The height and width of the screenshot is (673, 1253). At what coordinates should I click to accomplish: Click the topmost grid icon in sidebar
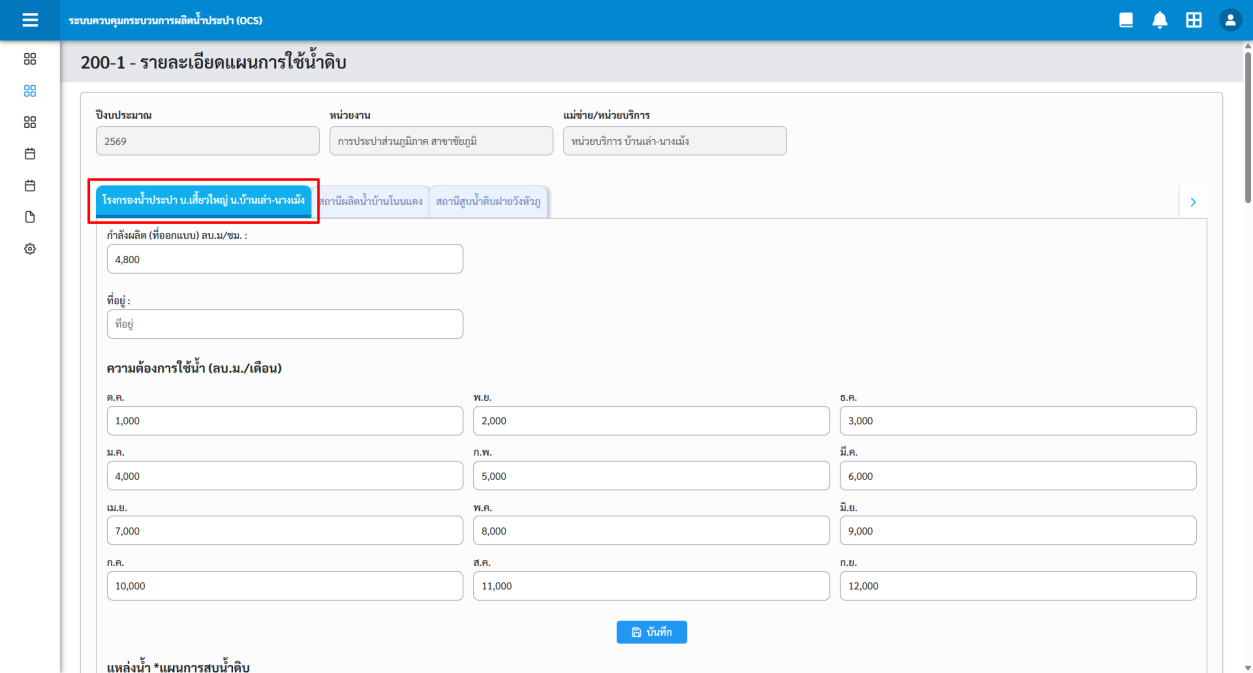(30, 58)
